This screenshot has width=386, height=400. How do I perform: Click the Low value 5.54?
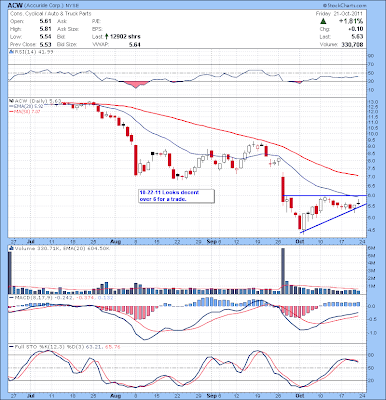pyautogui.click(x=45, y=37)
